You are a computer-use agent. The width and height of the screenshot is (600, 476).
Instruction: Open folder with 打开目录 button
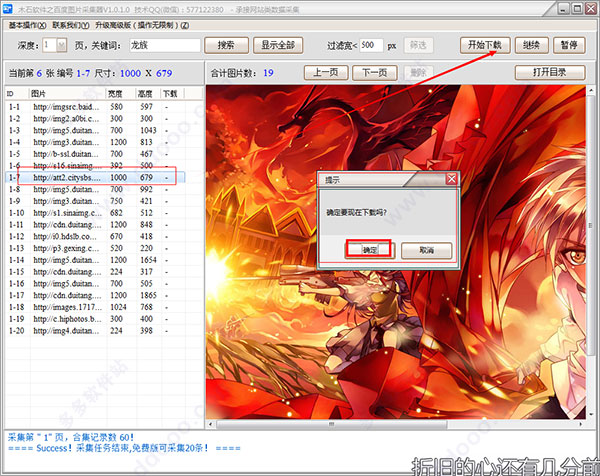550,72
